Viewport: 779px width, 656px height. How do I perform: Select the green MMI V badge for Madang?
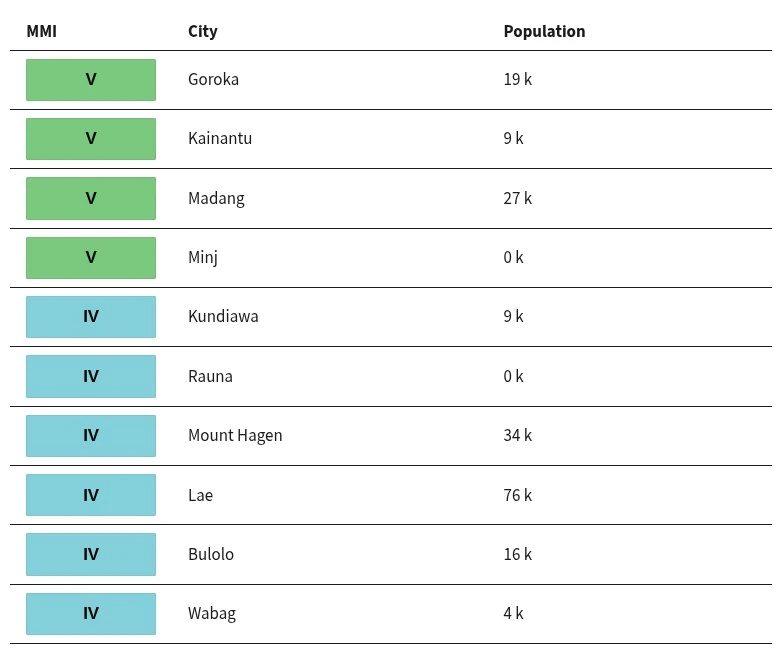point(91,198)
